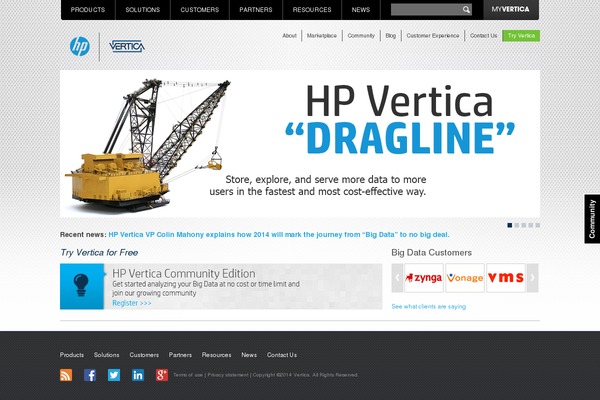600x400 pixels.
Task: Open the PARTNERS menu
Action: click(x=256, y=10)
